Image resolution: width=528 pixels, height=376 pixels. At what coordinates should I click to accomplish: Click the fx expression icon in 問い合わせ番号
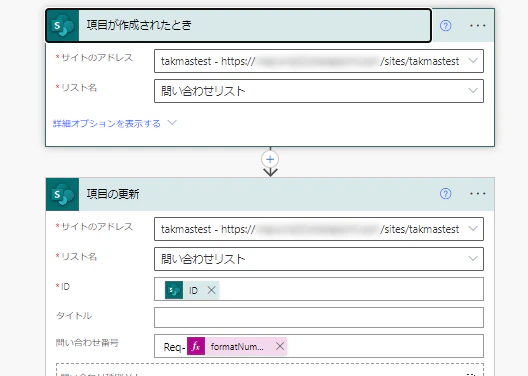coord(196,346)
